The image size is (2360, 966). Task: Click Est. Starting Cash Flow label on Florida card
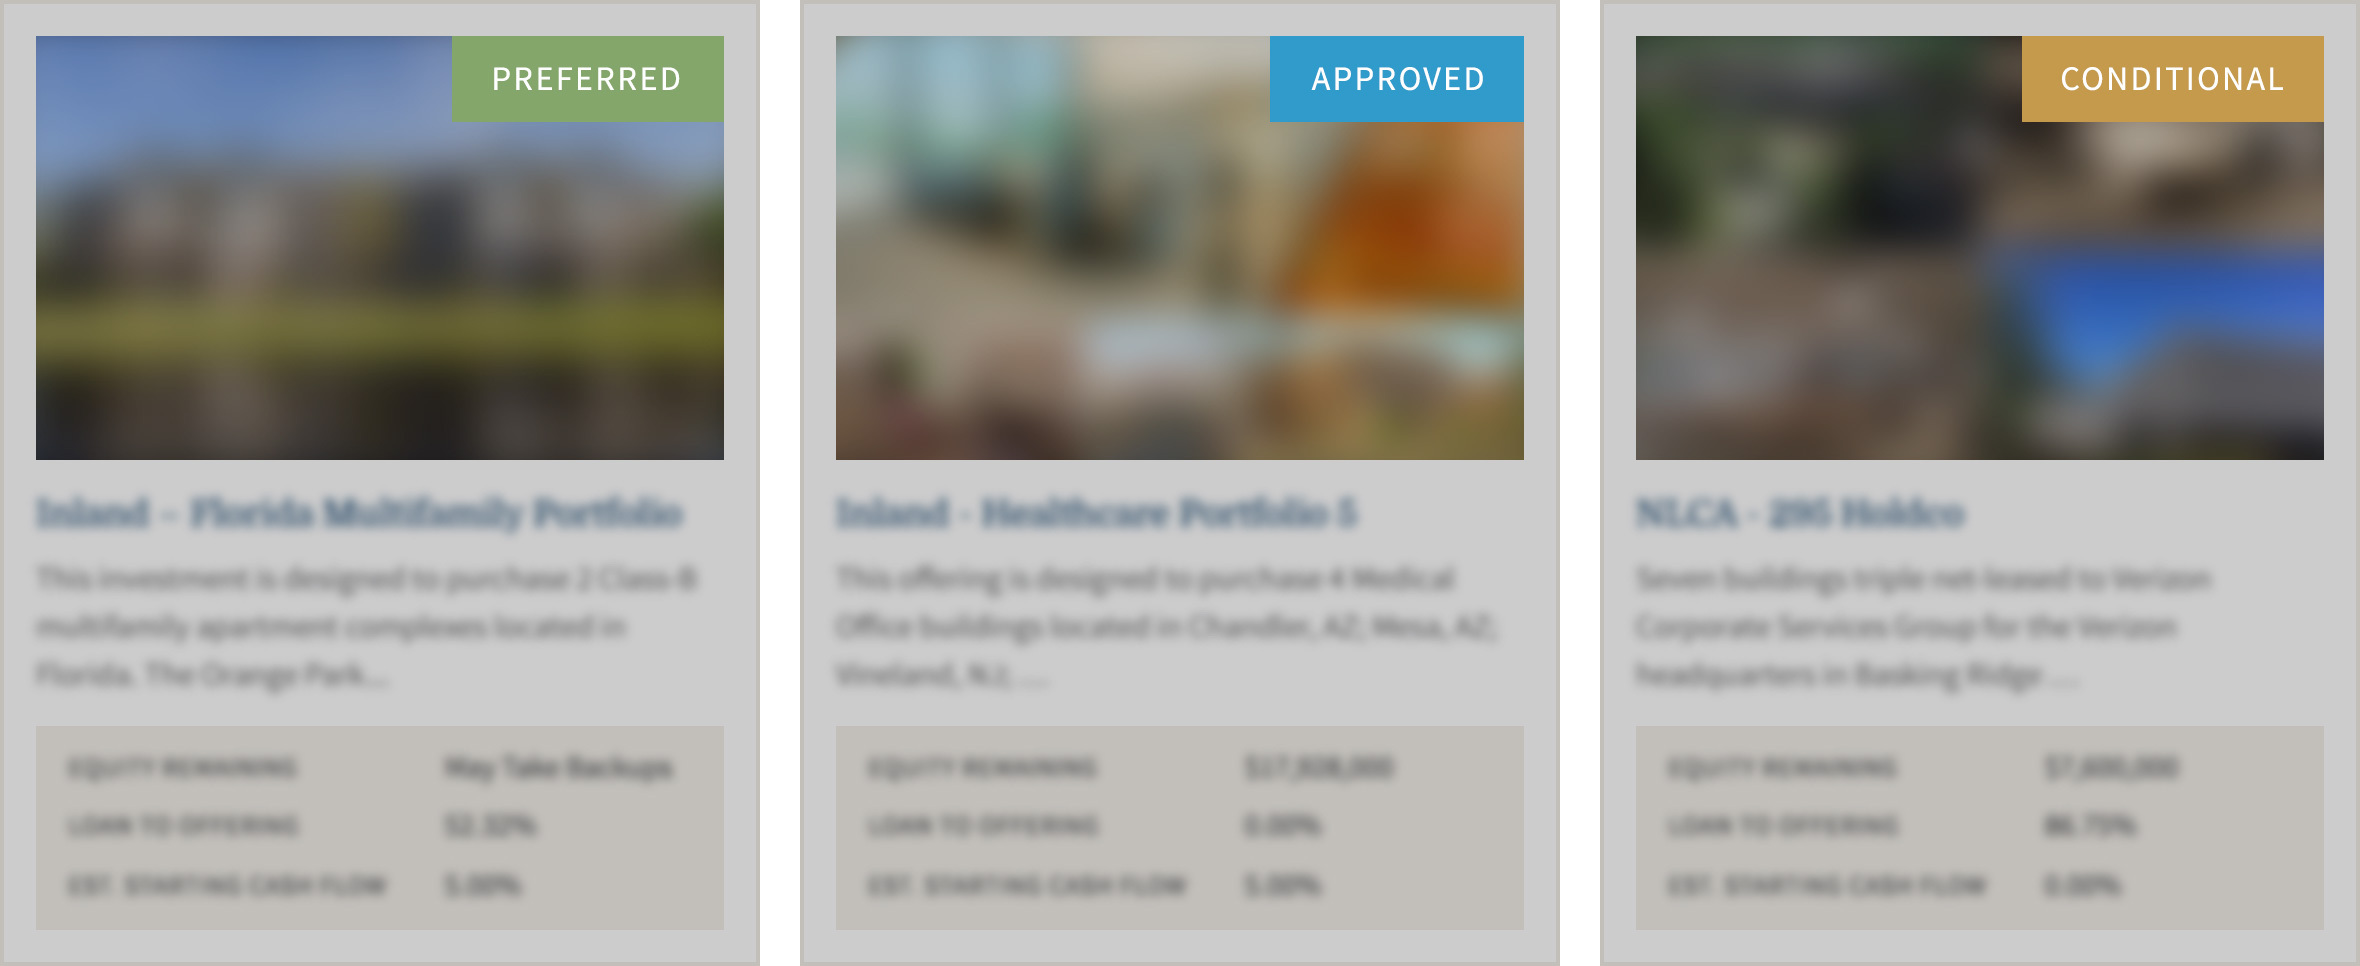coord(226,886)
